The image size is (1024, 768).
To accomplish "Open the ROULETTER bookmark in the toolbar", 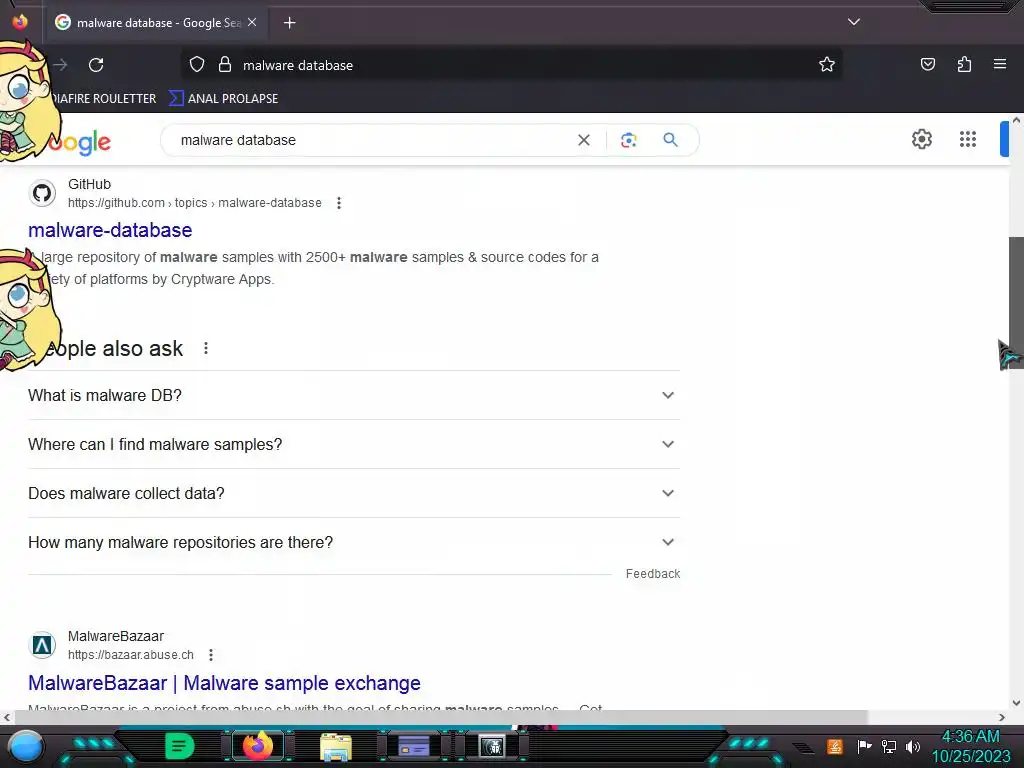I will [x=103, y=99].
